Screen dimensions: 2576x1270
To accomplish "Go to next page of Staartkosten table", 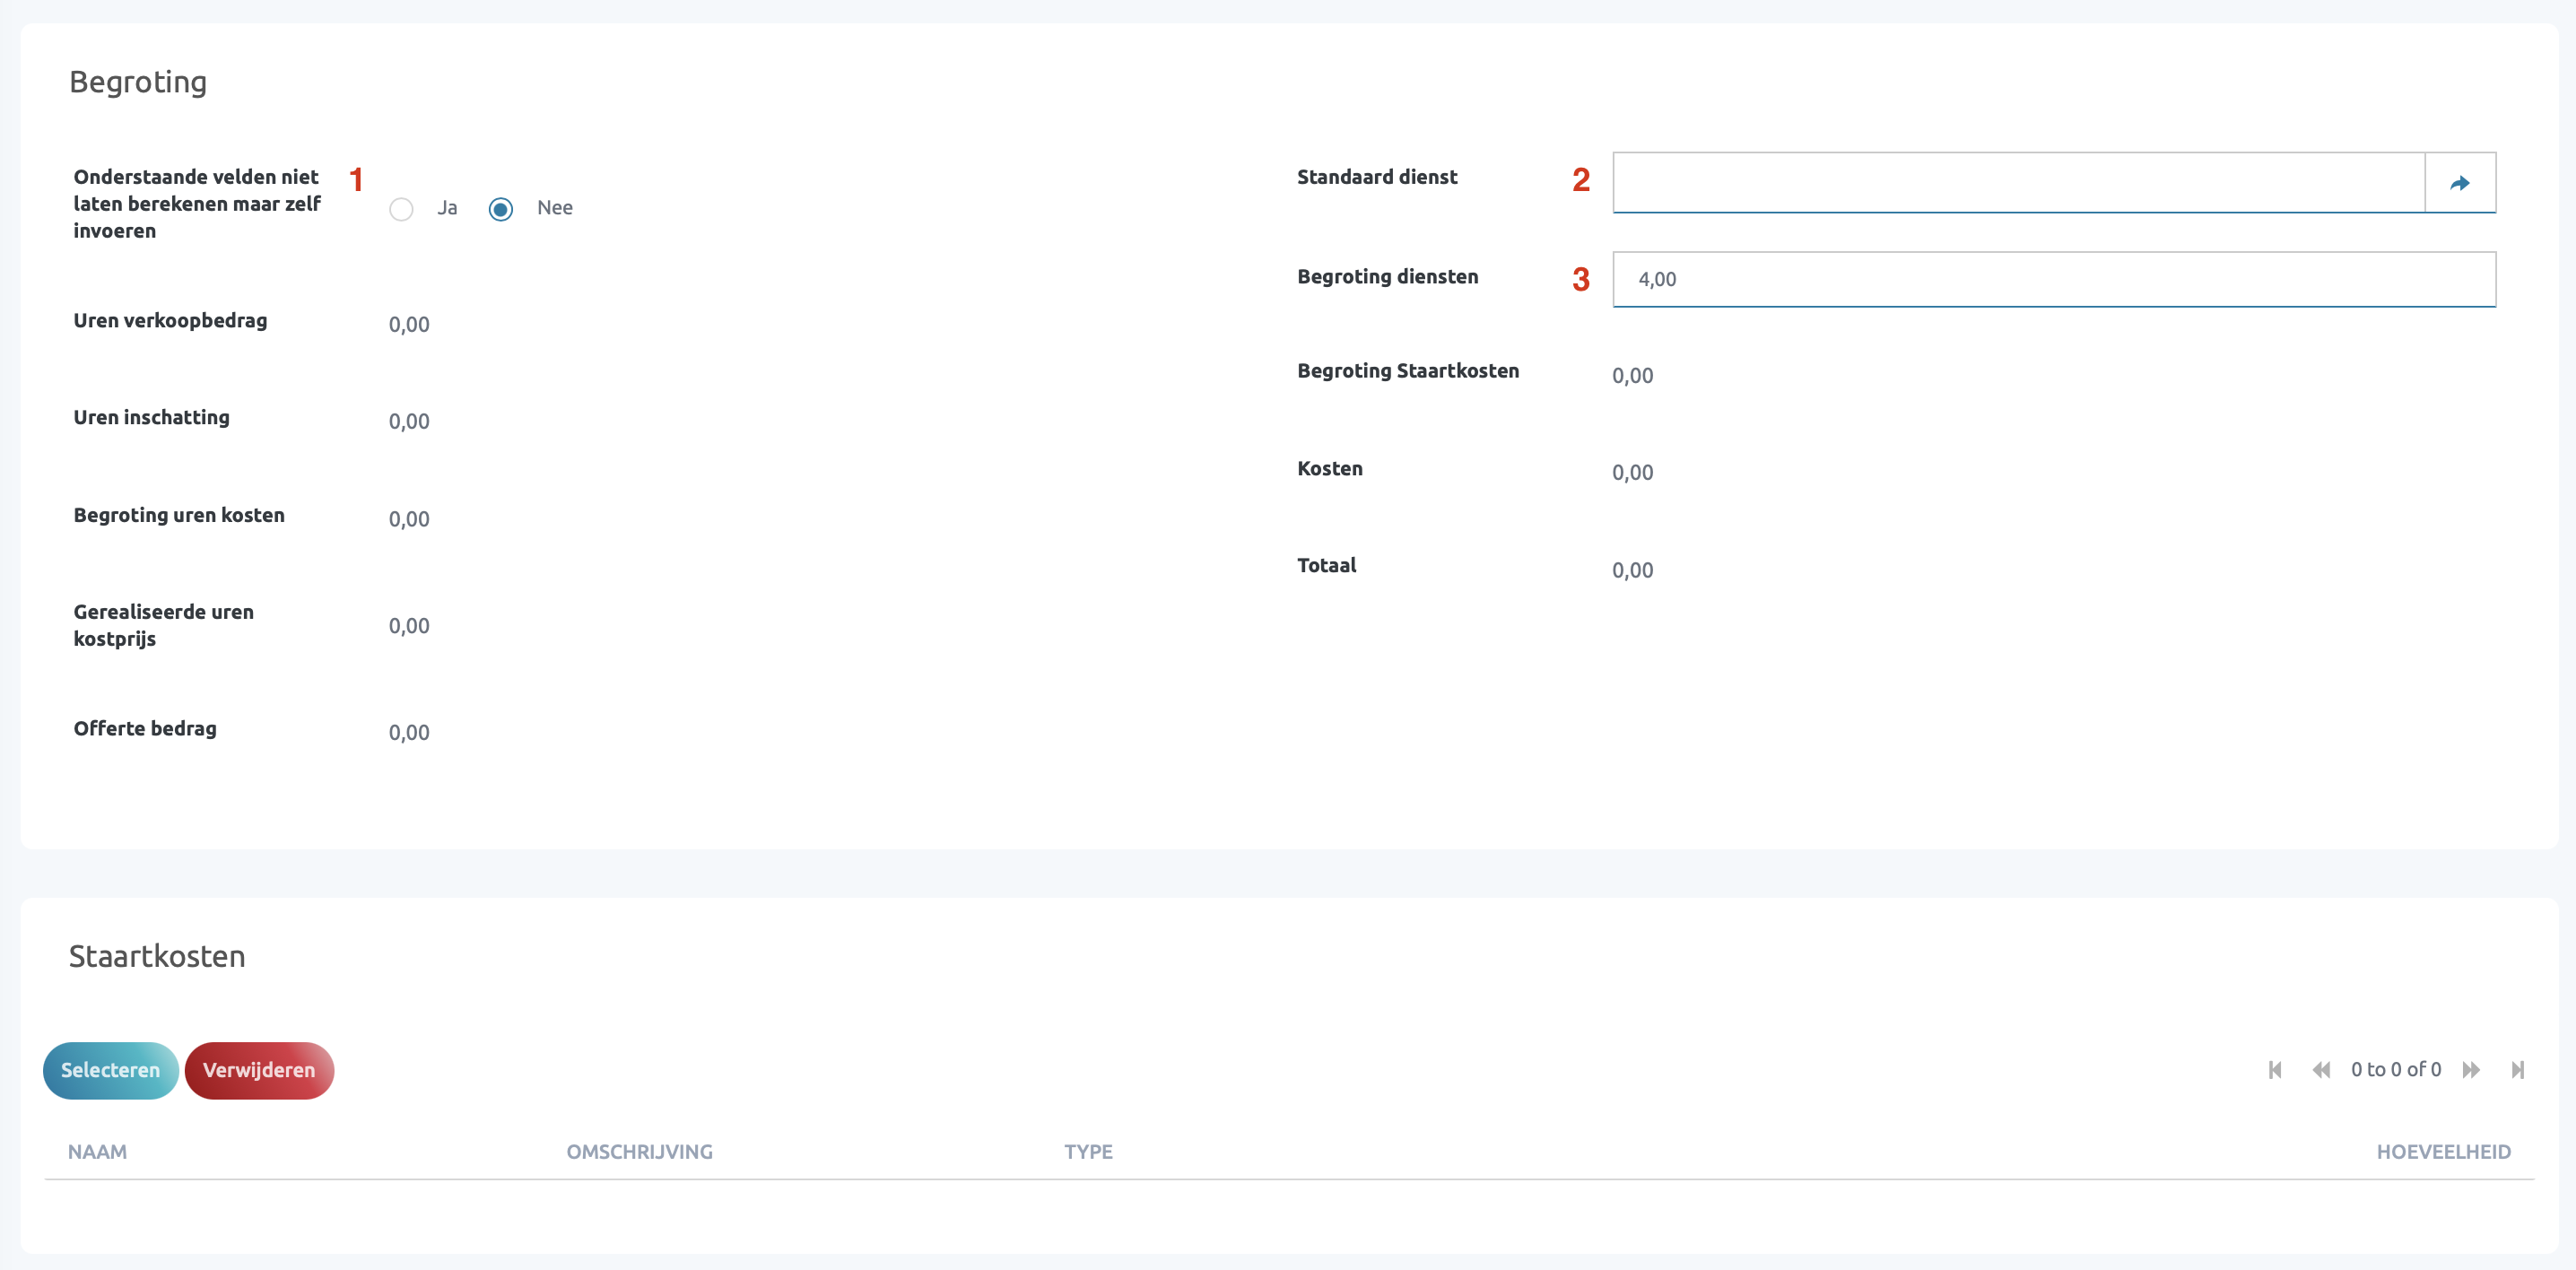I will pos(2471,1070).
